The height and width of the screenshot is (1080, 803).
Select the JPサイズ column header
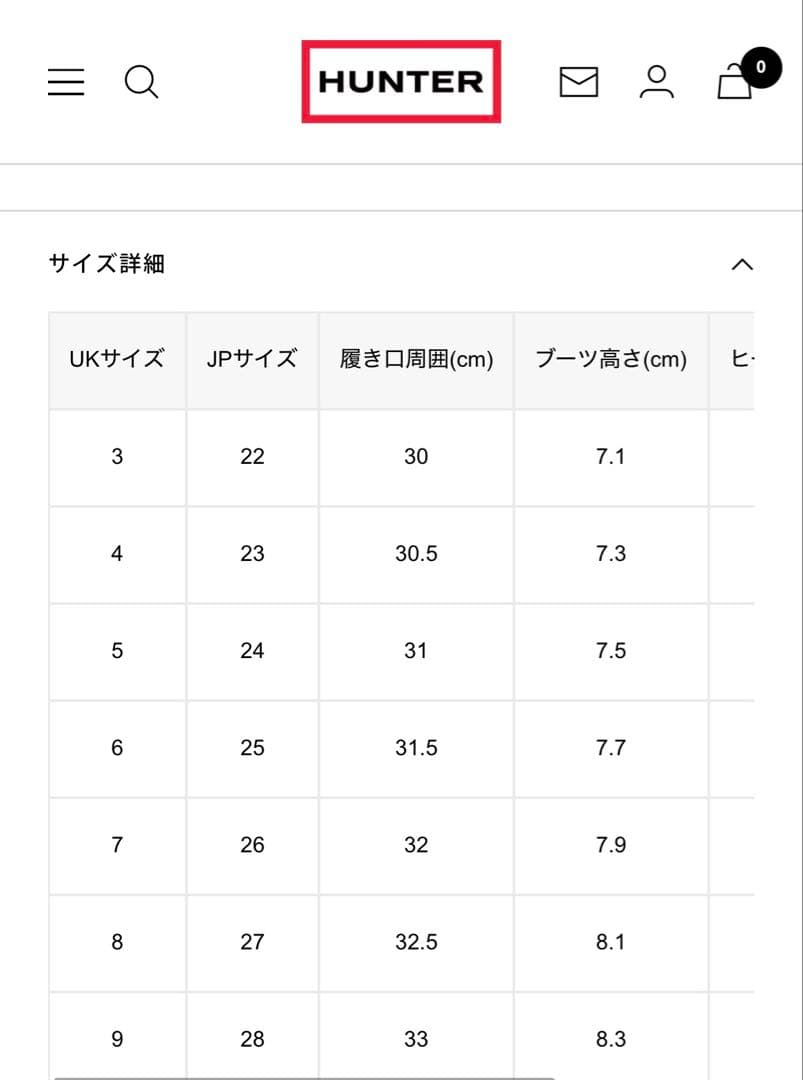pyautogui.click(x=251, y=359)
